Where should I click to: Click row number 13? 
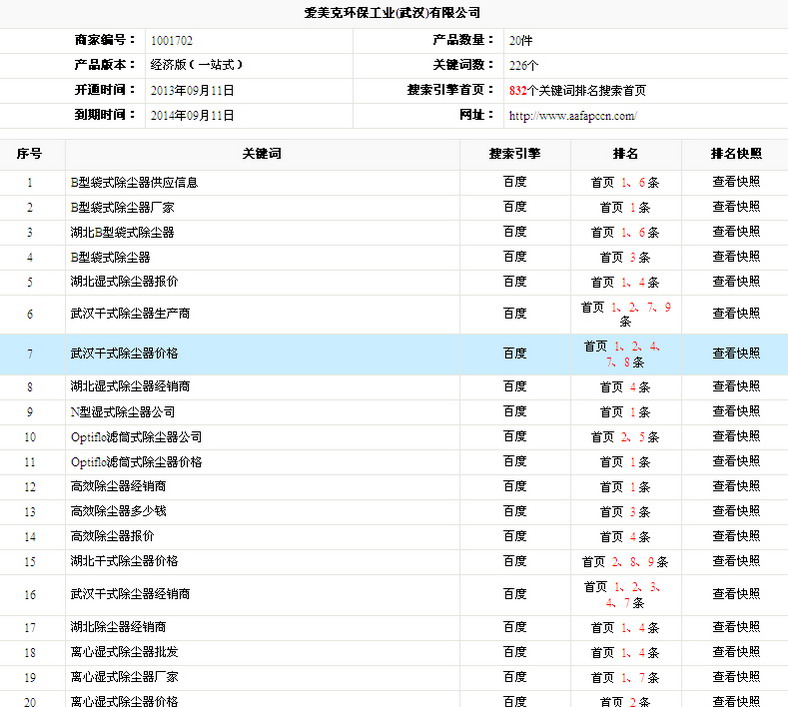pyautogui.click(x=30, y=512)
